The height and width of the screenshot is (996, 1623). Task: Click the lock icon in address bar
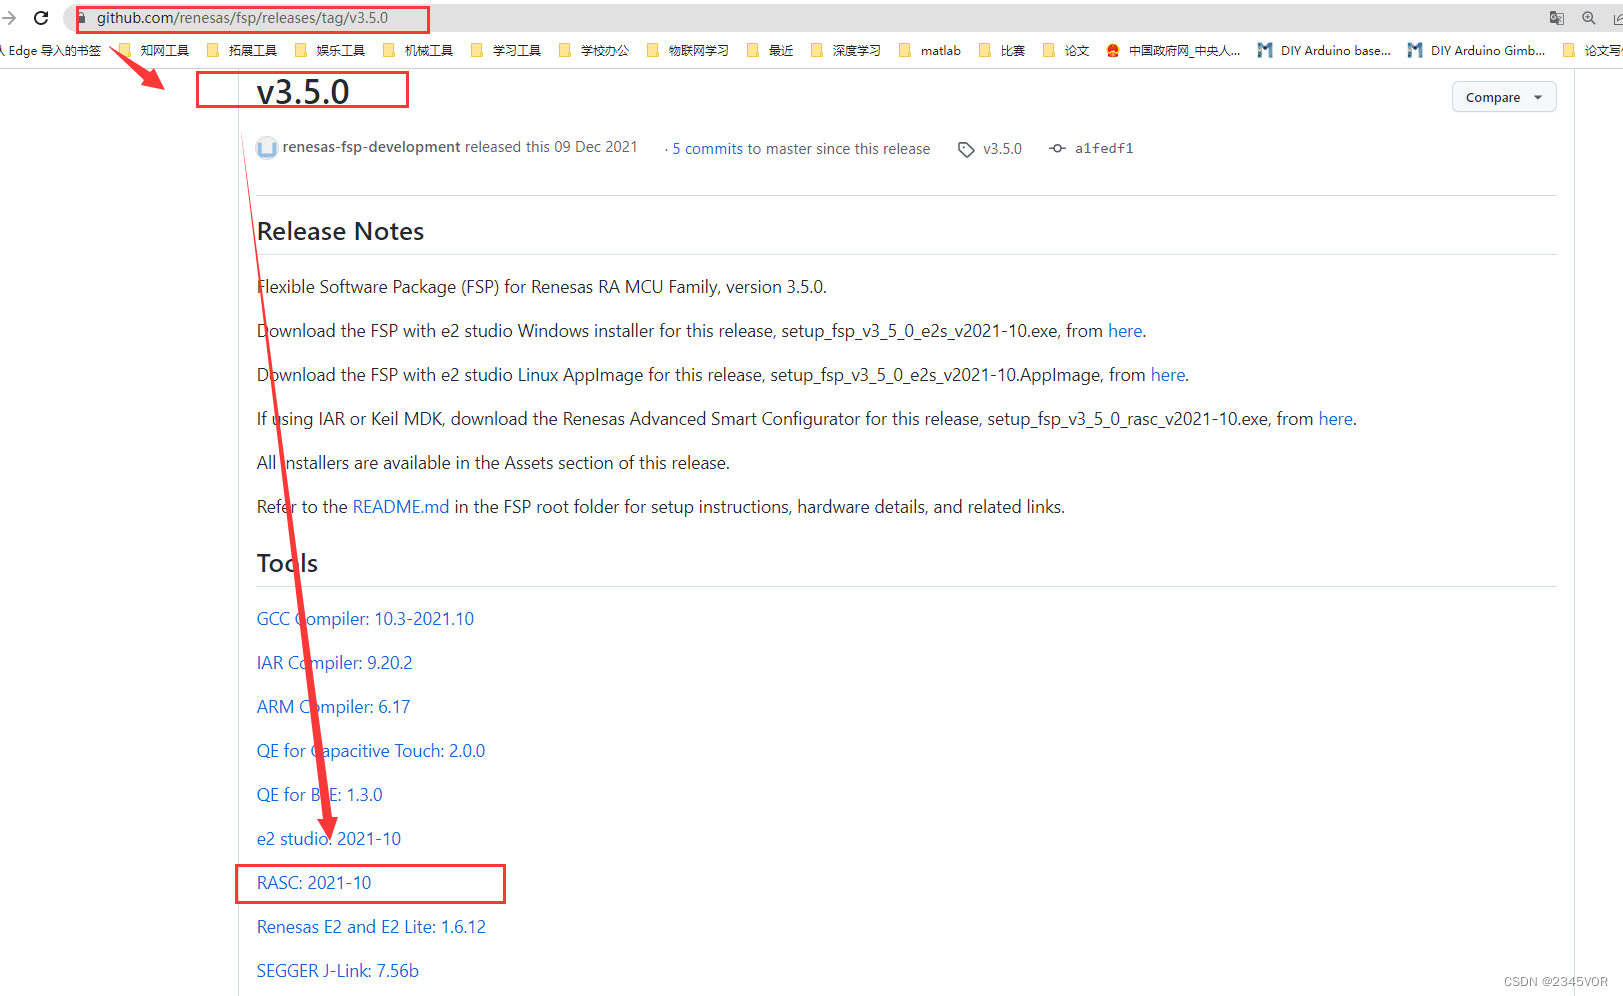click(x=82, y=18)
